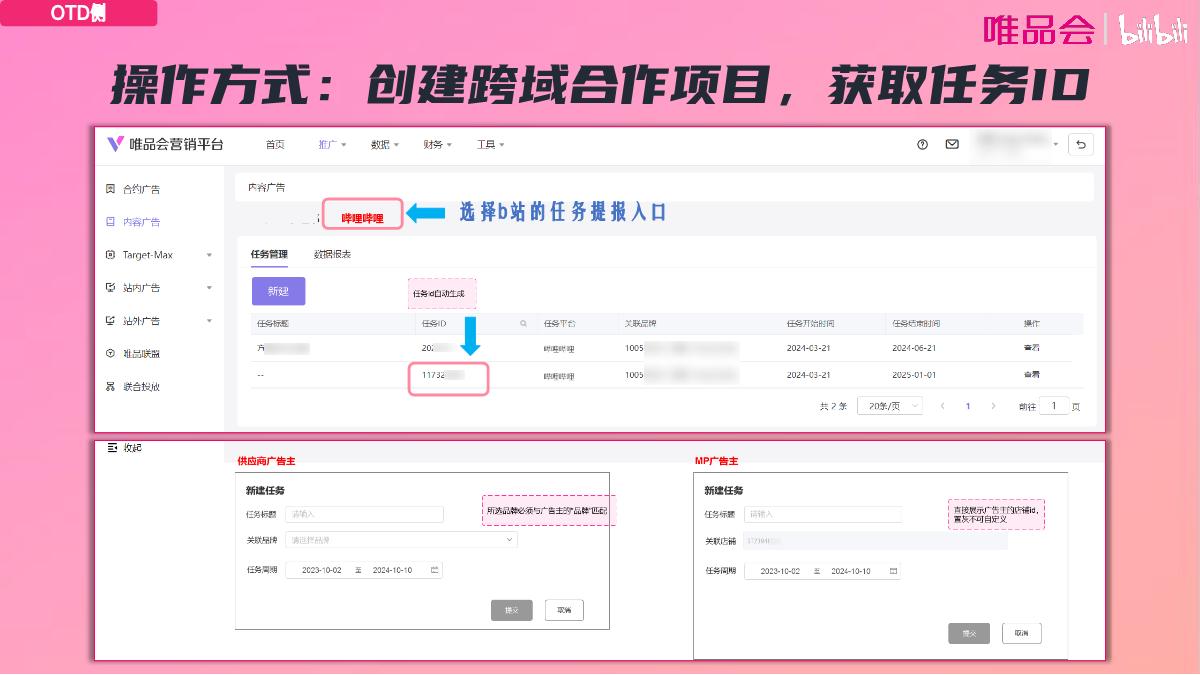Open the 20条/页 page size dropdown
Image resolution: width=1200 pixels, height=675 pixels.
(x=888, y=406)
